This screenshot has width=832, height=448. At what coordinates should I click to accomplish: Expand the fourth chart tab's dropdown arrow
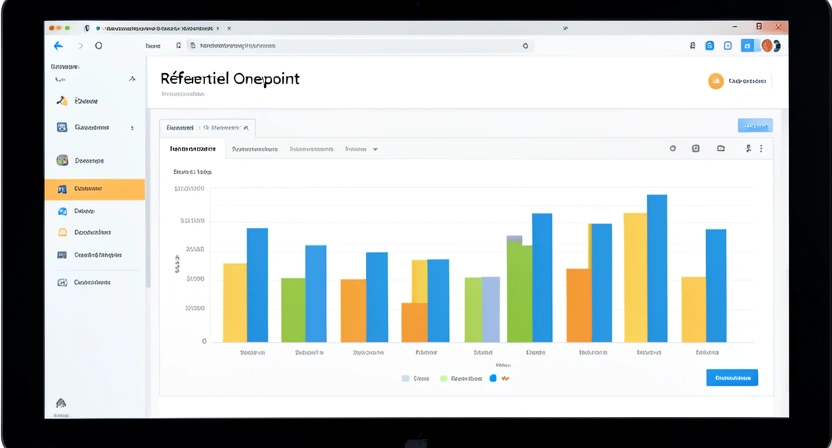tap(375, 149)
